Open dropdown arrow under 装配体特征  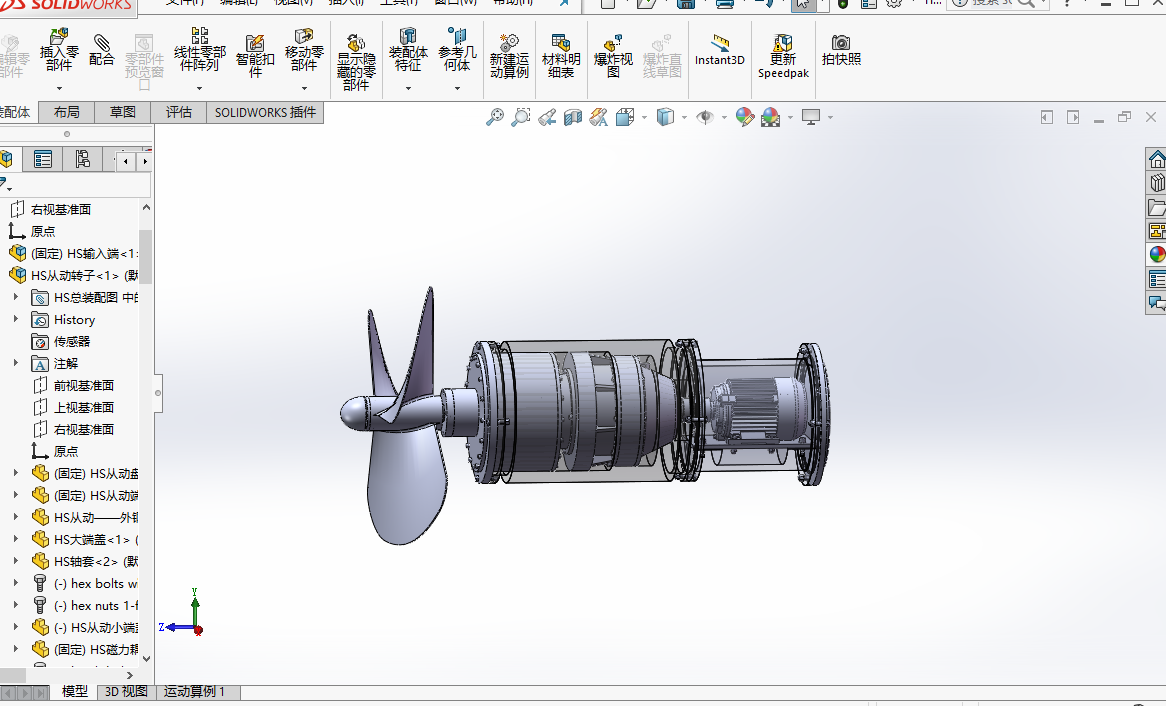408,88
